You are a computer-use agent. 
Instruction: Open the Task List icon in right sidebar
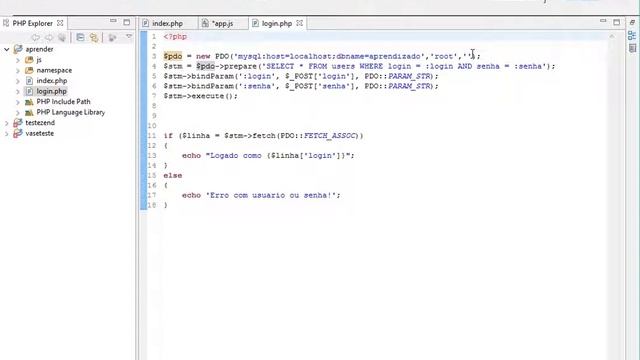click(632, 49)
